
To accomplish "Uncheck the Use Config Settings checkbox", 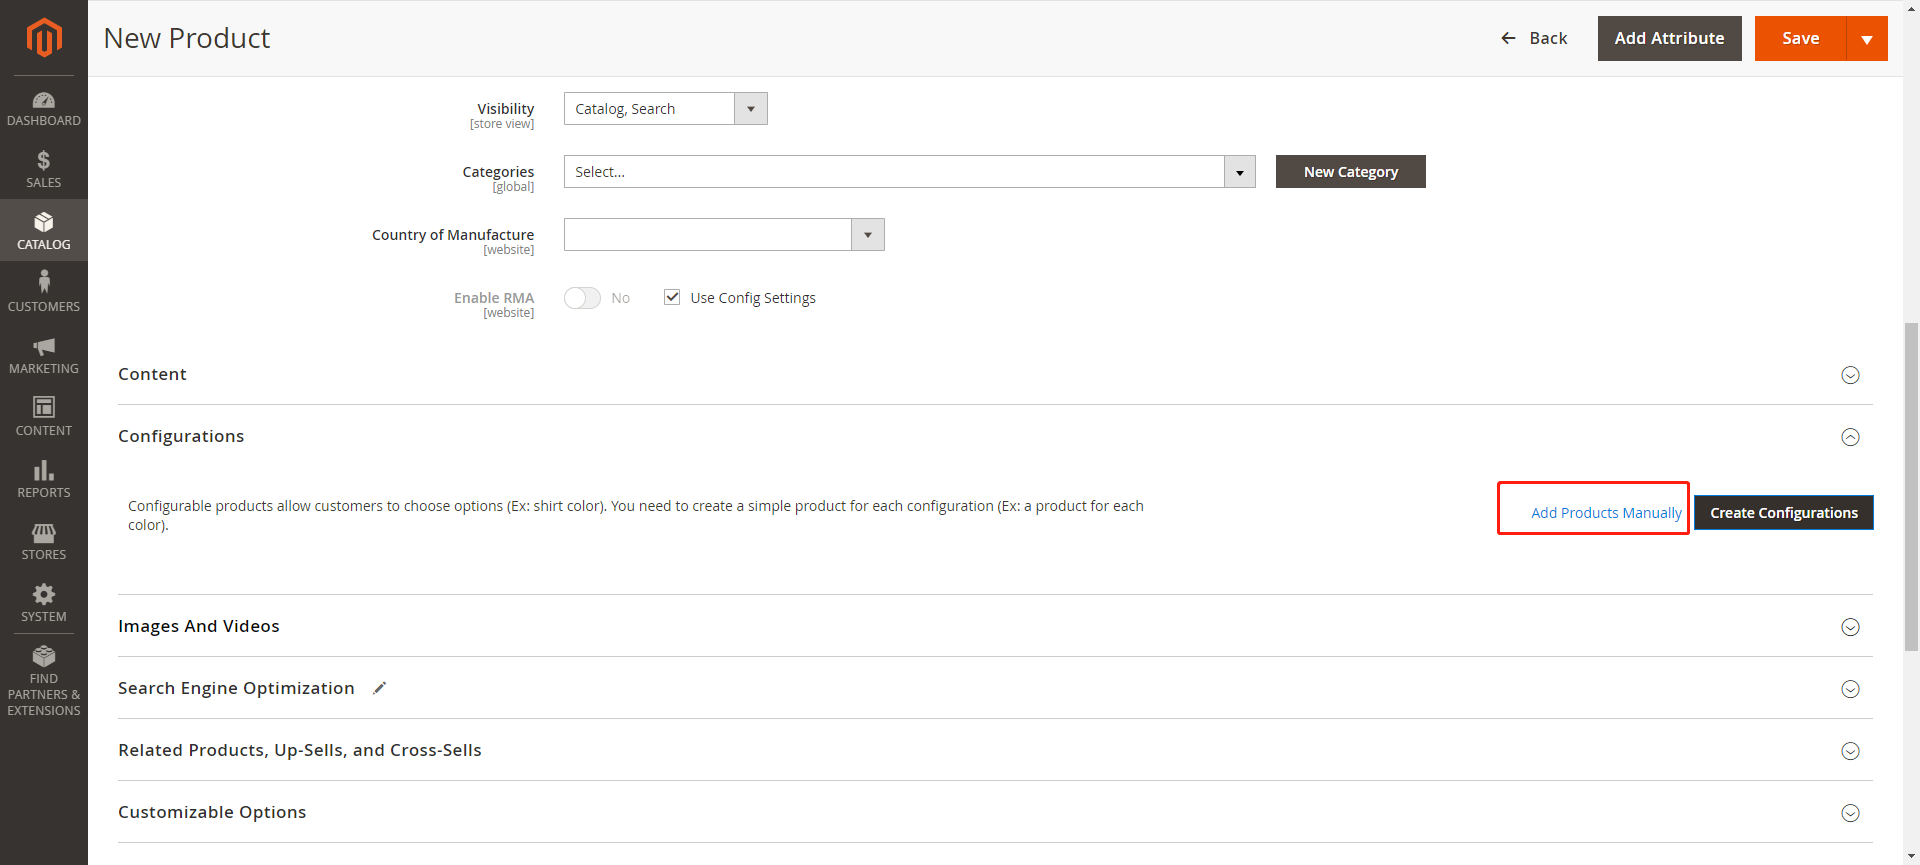I will pyautogui.click(x=672, y=297).
